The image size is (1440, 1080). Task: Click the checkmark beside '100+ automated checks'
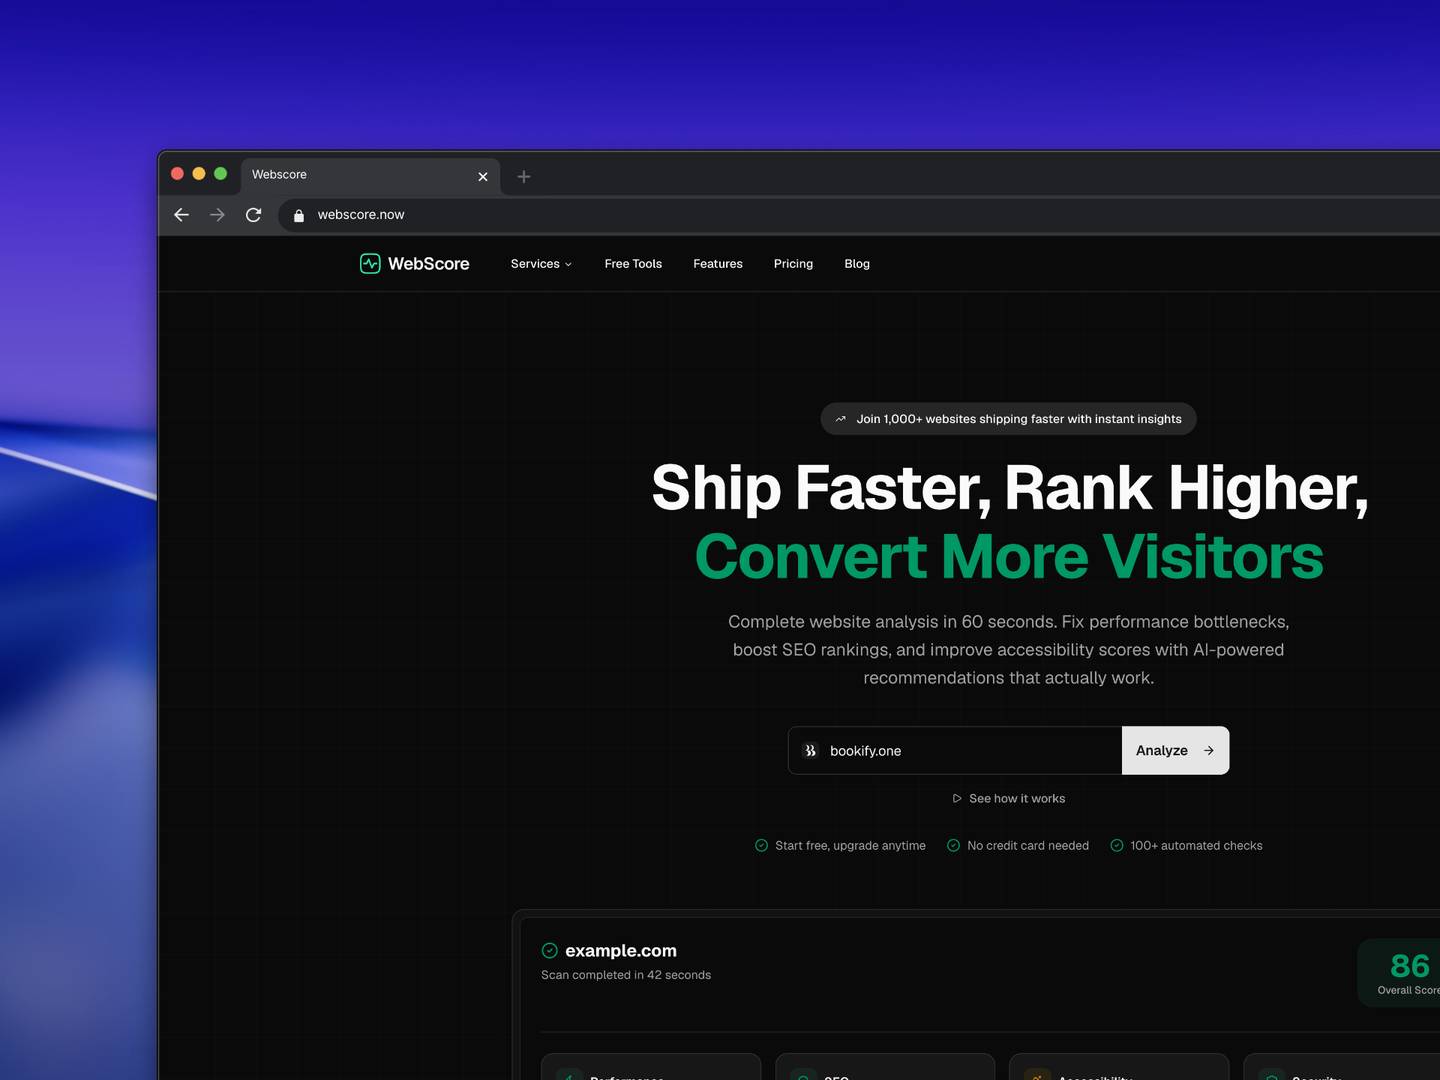[x=1116, y=845]
